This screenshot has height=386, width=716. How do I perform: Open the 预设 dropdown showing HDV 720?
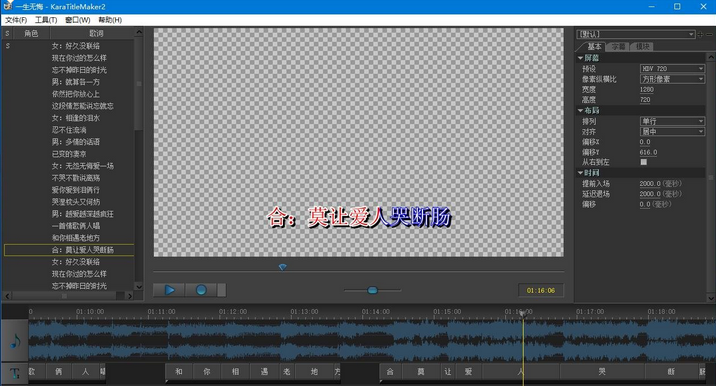tap(672, 69)
